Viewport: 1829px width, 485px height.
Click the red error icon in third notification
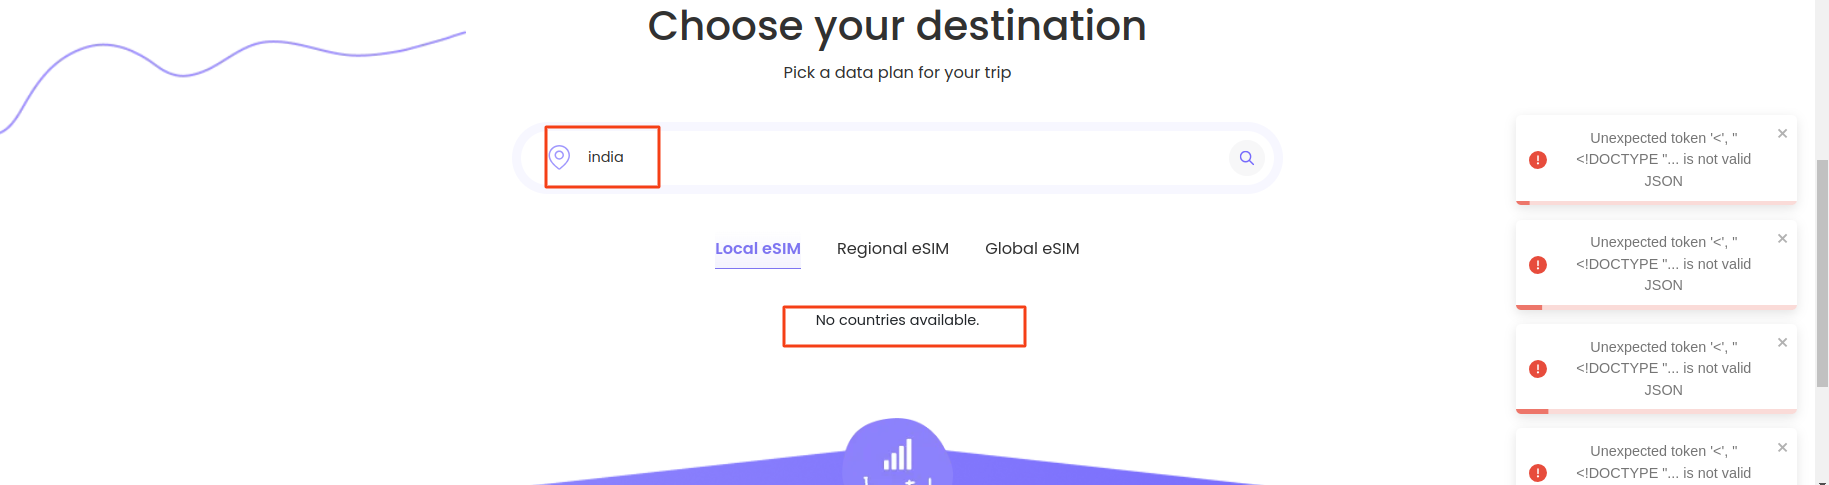1538,369
